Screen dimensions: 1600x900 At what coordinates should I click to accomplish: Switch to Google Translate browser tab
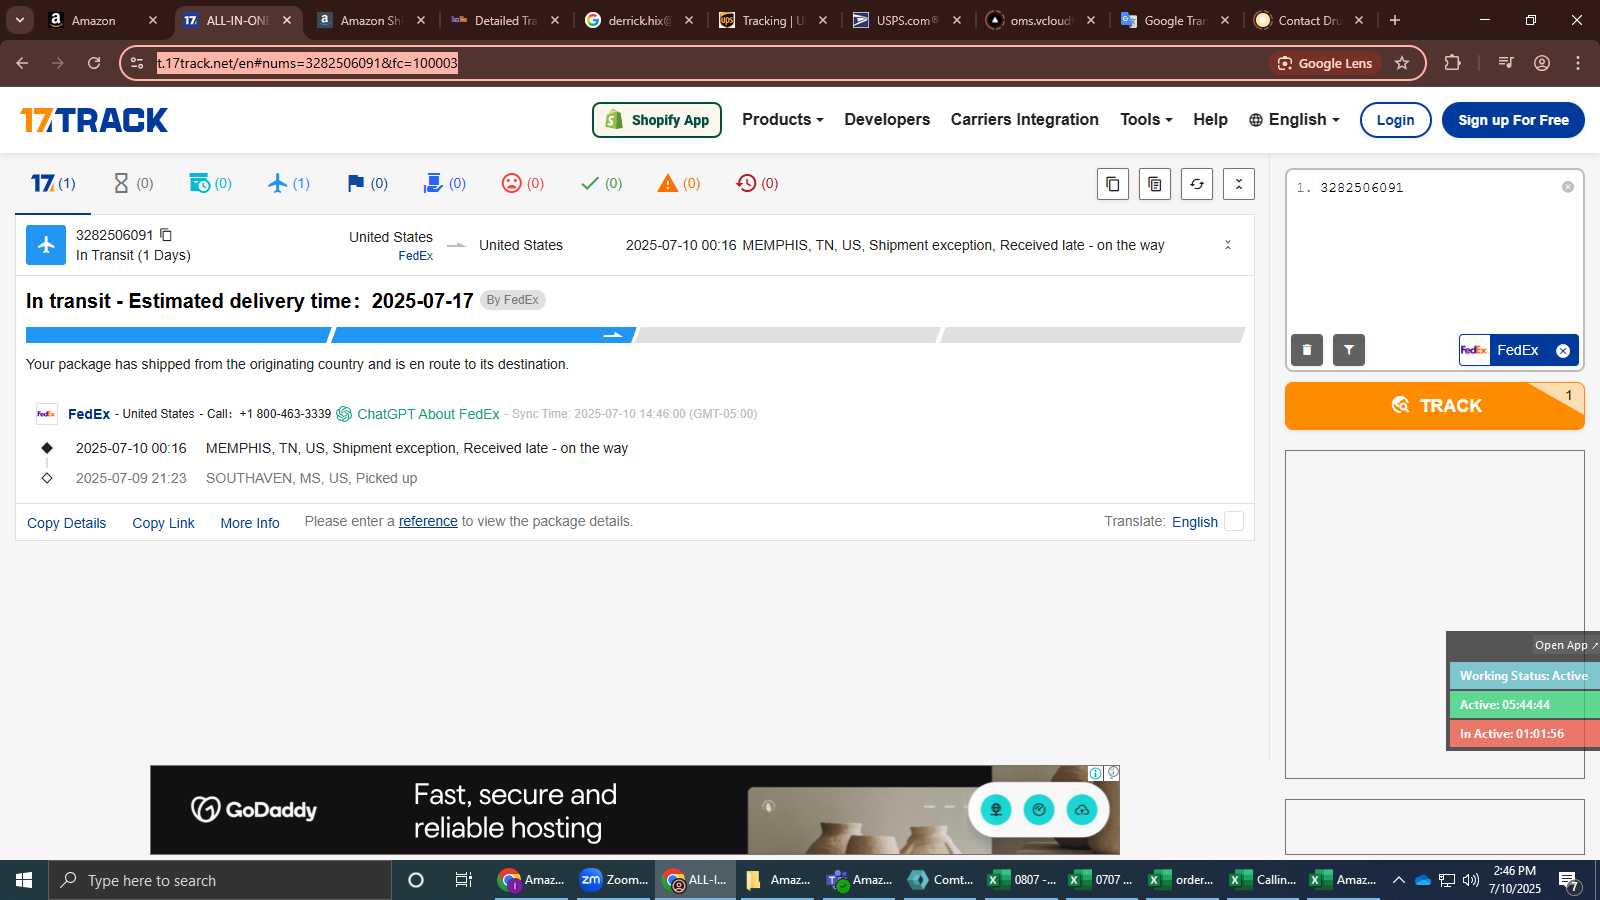1176,20
